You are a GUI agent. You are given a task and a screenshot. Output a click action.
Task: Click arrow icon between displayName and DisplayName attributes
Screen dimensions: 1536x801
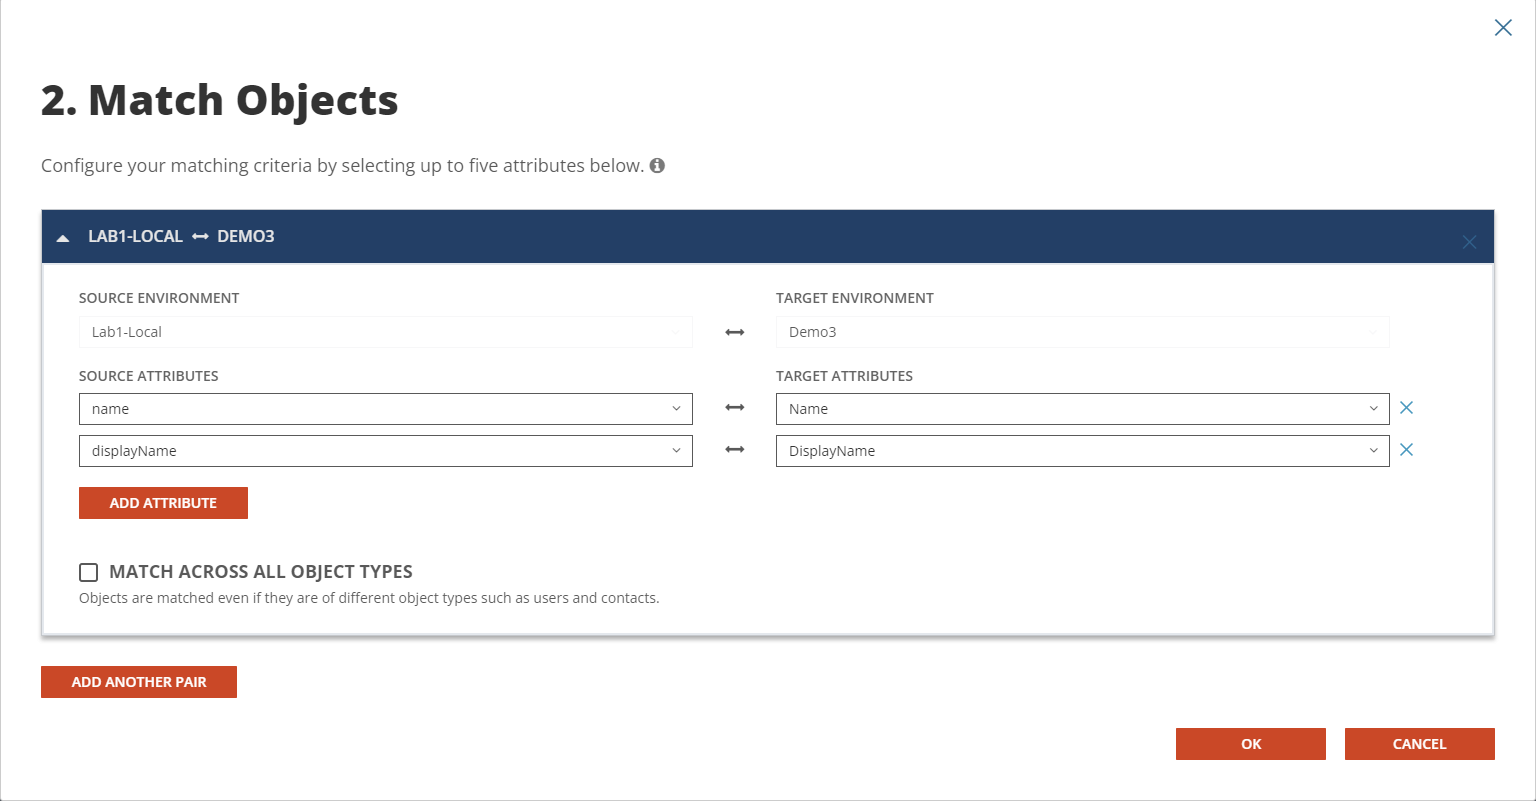tap(734, 450)
